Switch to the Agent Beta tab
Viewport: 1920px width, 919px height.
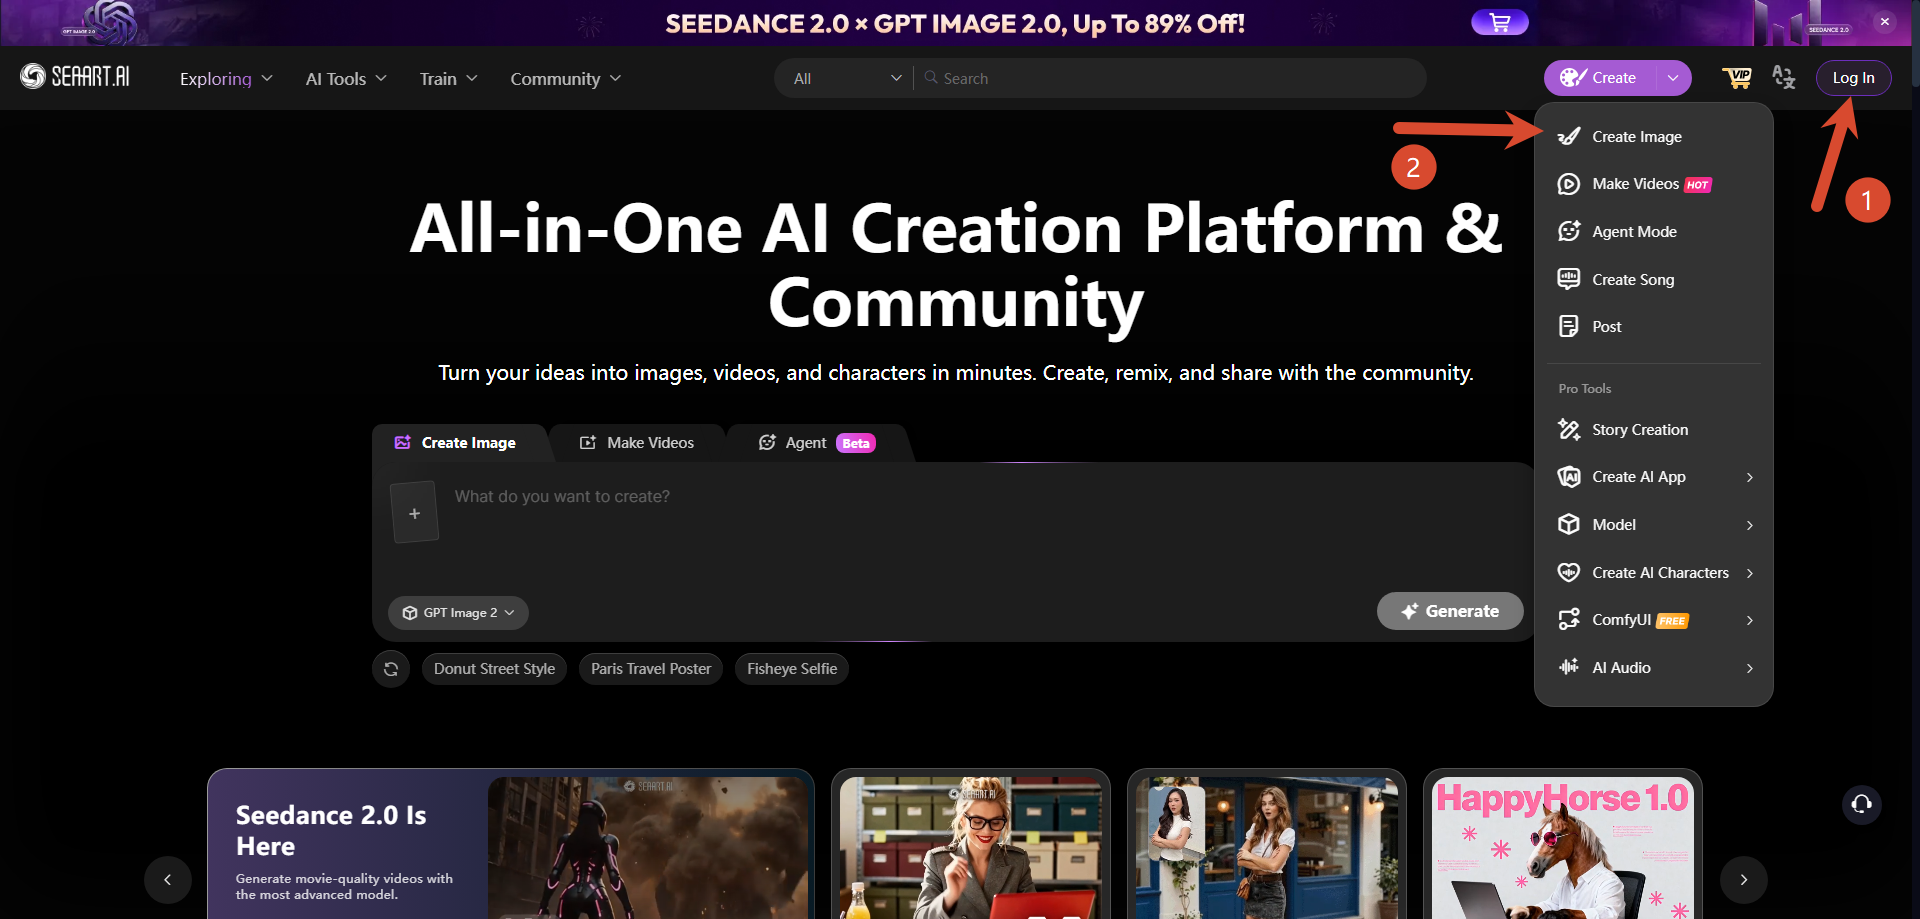pos(817,443)
